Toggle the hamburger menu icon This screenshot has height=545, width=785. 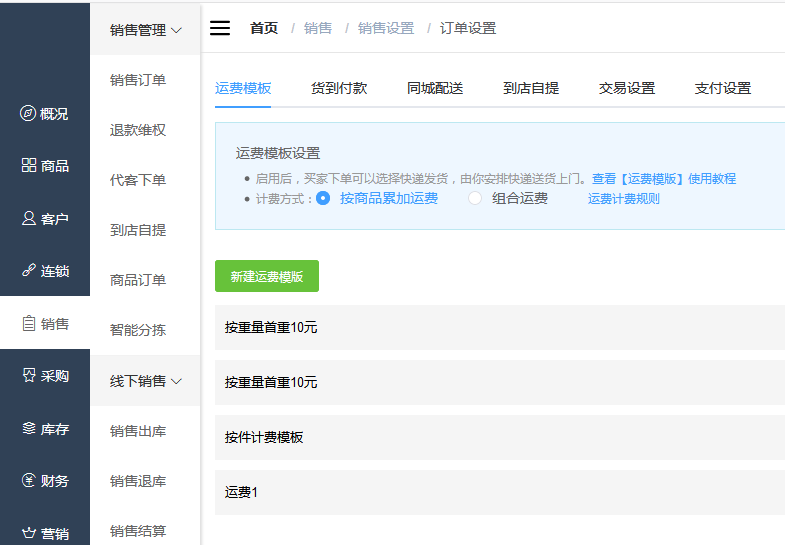(x=220, y=28)
